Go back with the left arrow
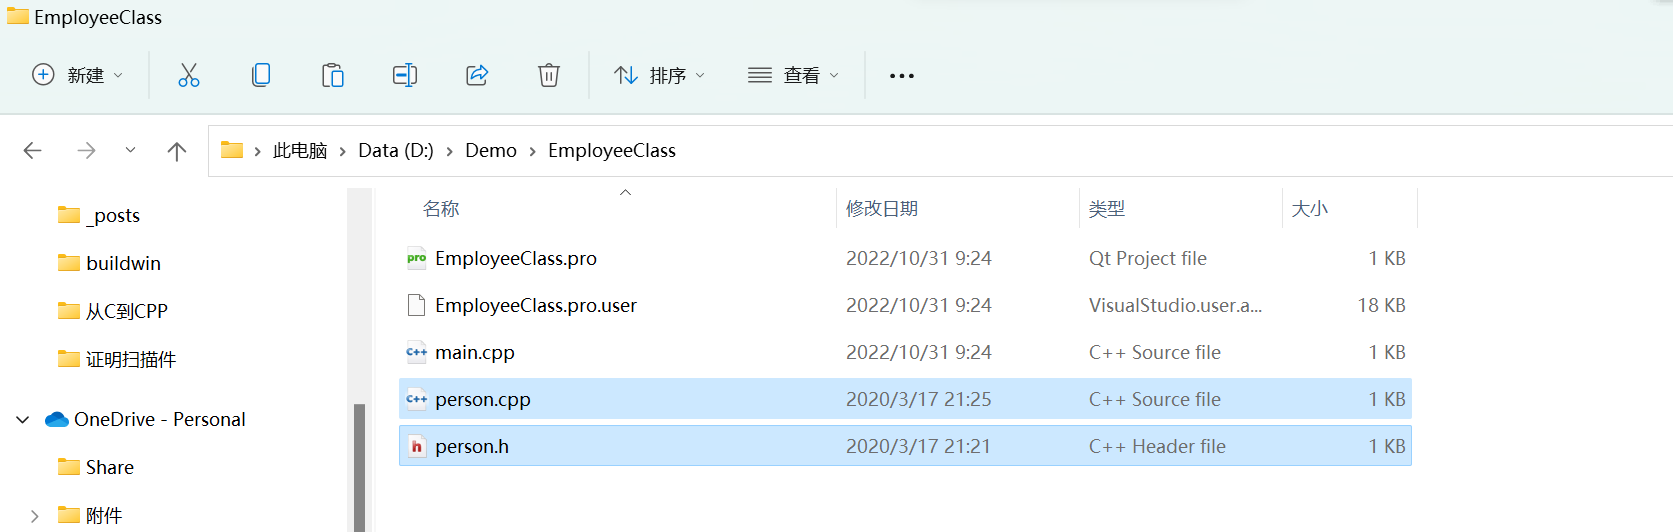This screenshot has width=1673, height=532. click(x=33, y=151)
